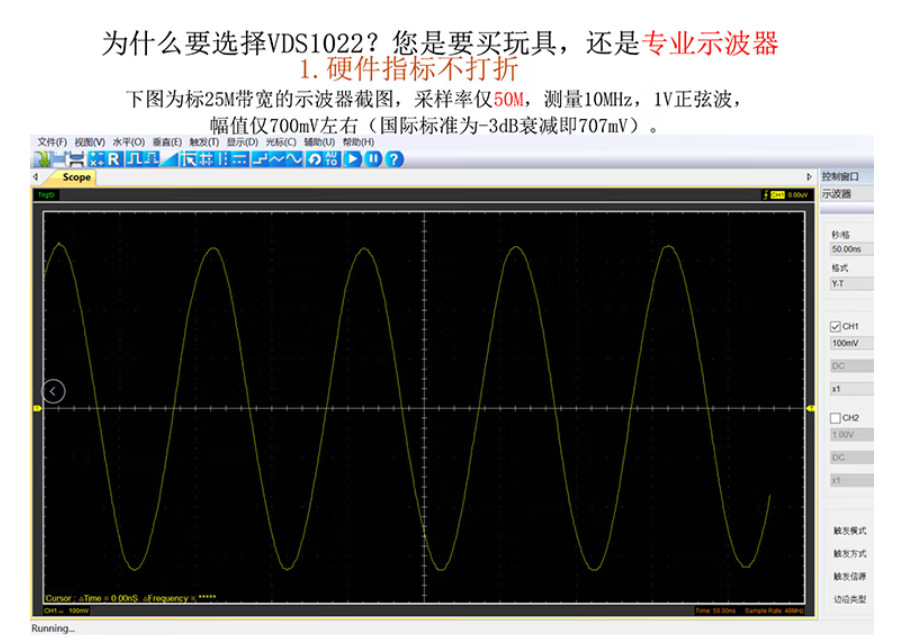Open the 光标(C) menu

click(281, 142)
